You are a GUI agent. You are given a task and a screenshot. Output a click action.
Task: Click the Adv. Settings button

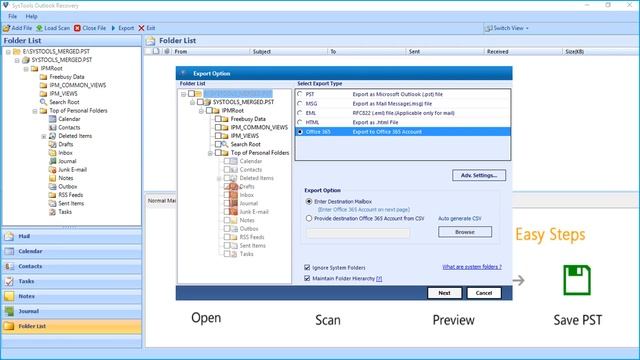pyautogui.click(x=479, y=176)
